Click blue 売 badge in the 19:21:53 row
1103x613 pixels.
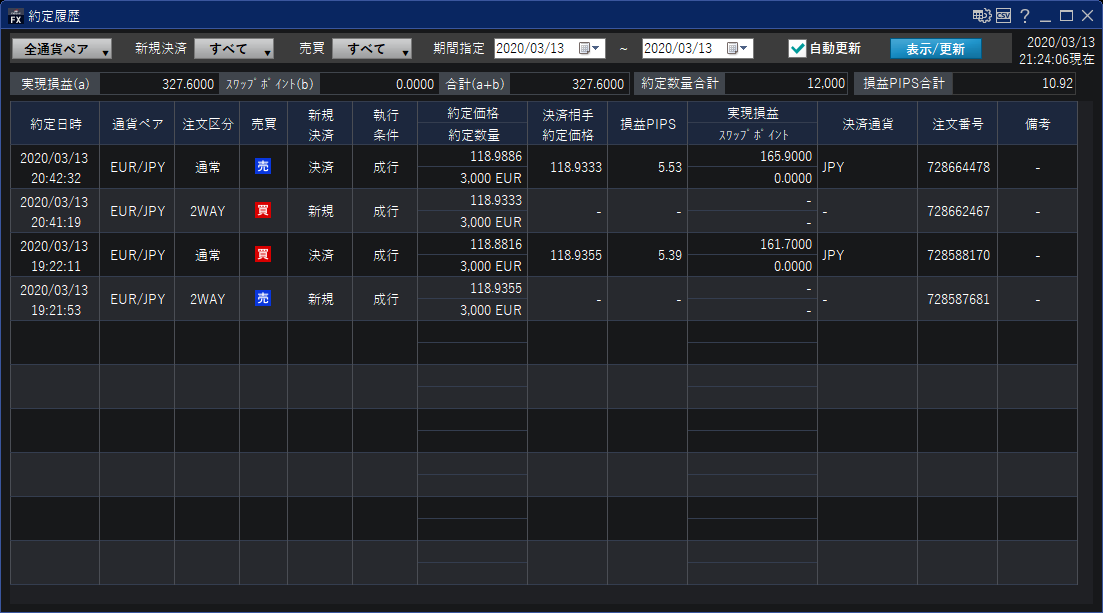click(x=263, y=299)
